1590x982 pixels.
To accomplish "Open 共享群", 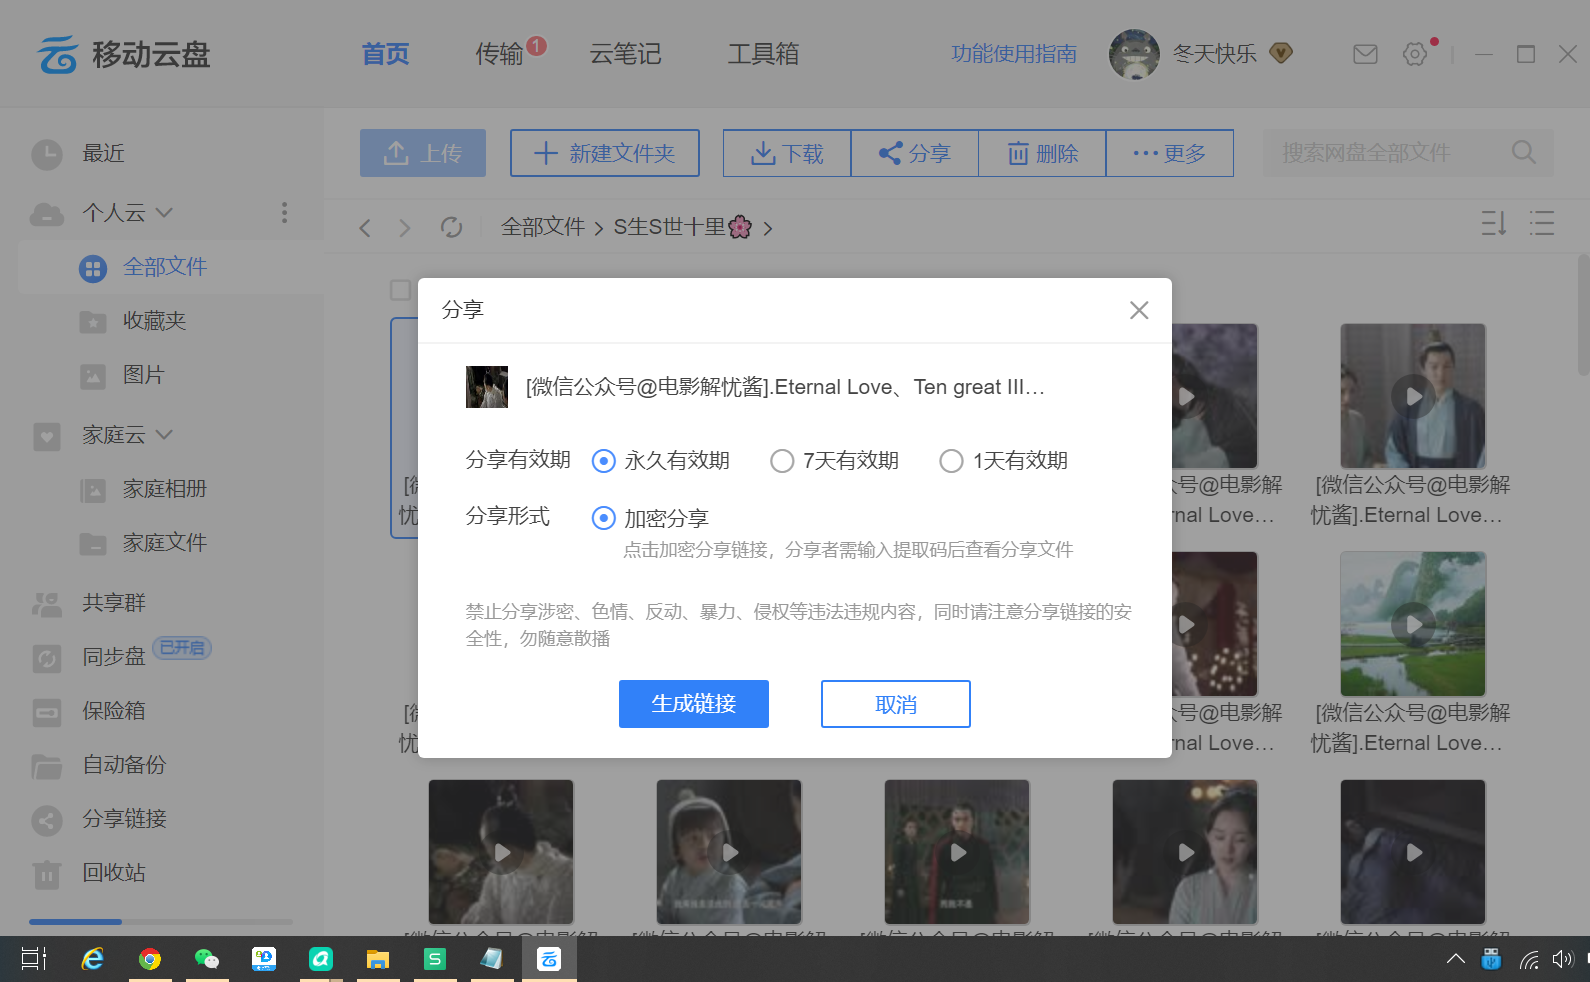I will (114, 603).
